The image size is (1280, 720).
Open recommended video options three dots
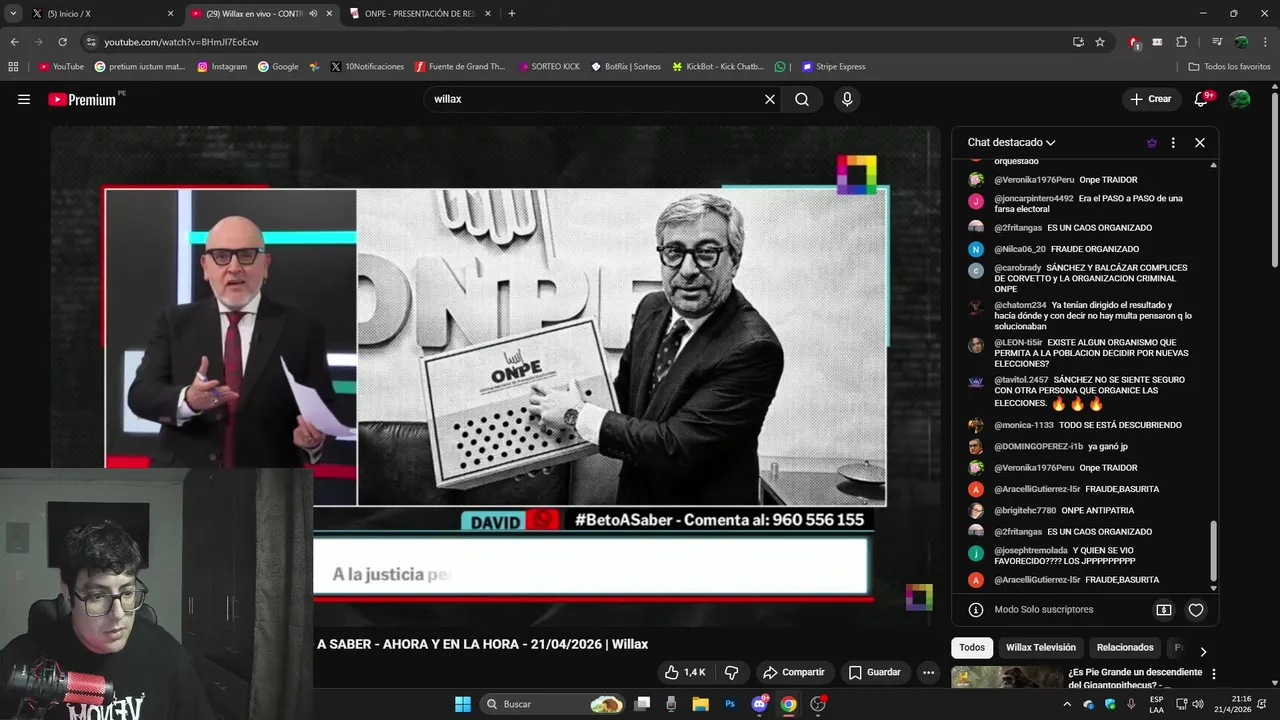tap(1214, 675)
